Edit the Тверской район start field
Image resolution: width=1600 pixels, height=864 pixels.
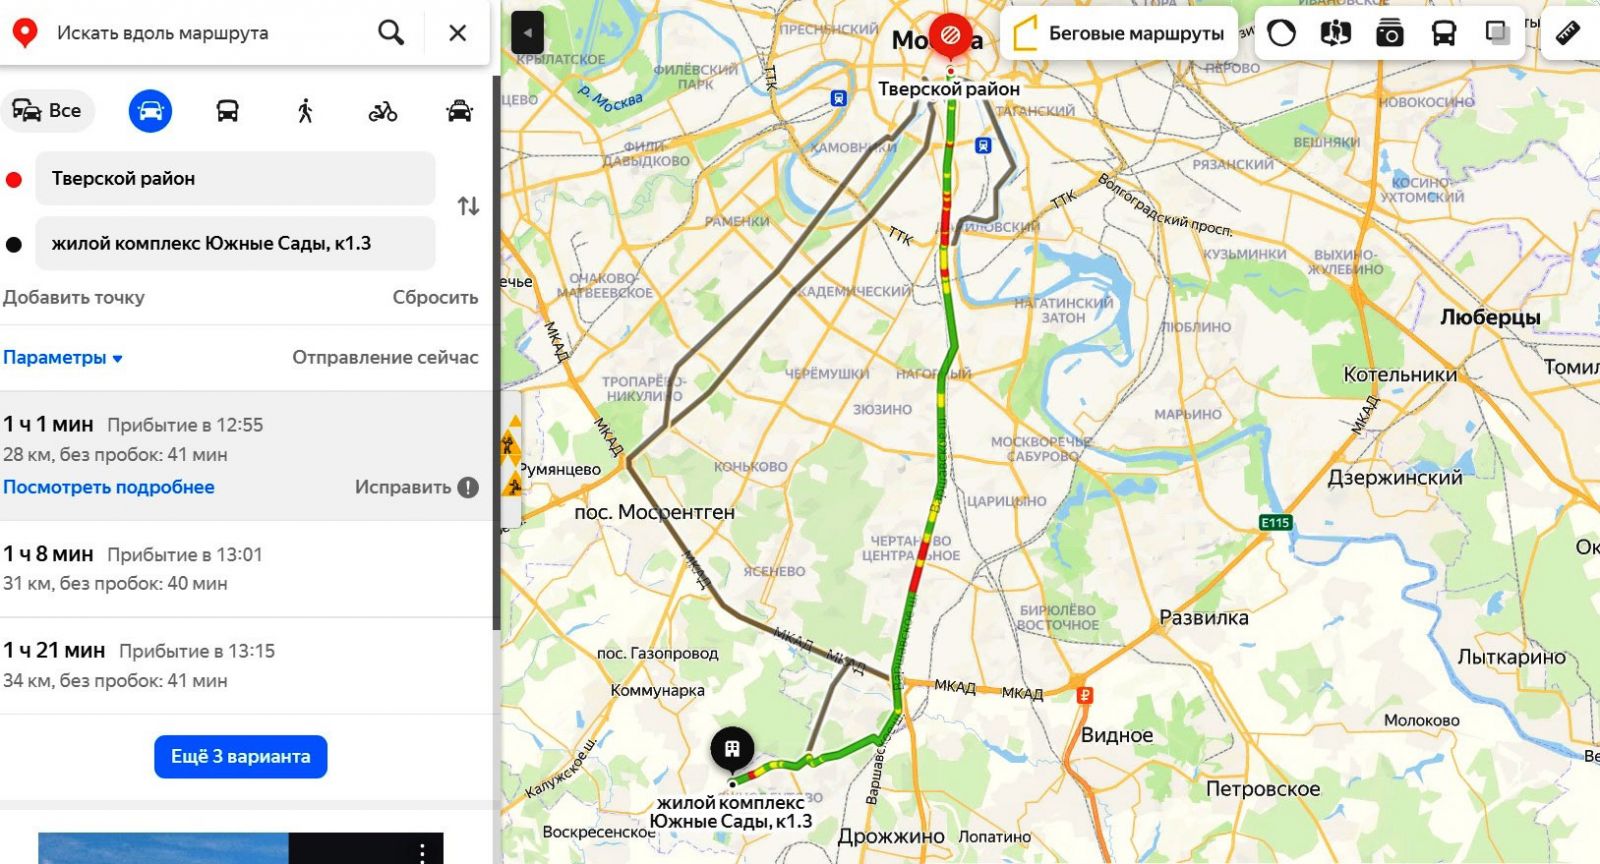[x=235, y=179]
